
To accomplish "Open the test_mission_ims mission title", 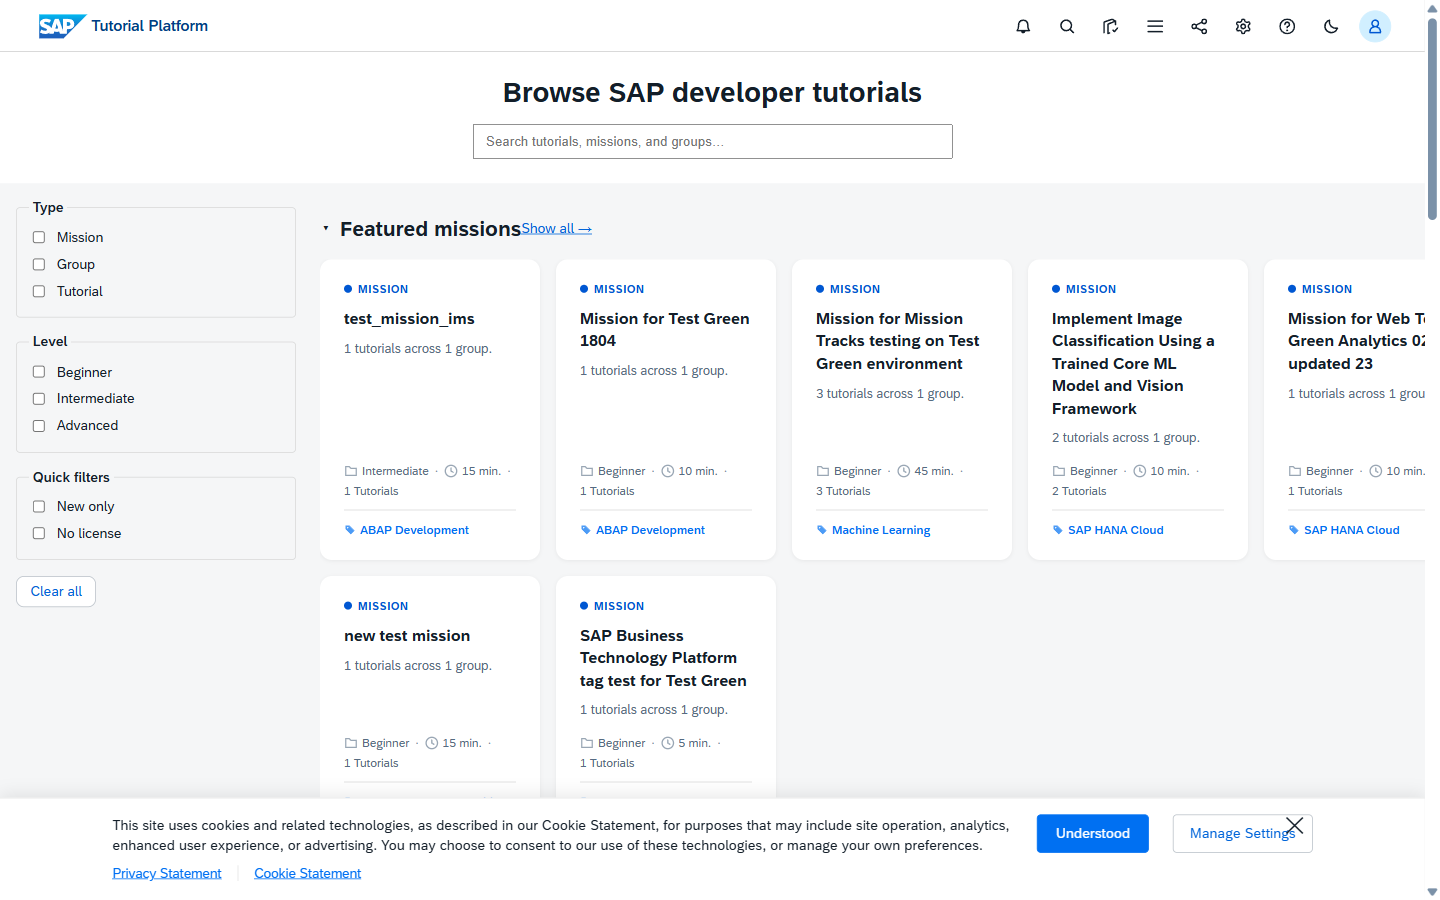I will click(410, 319).
